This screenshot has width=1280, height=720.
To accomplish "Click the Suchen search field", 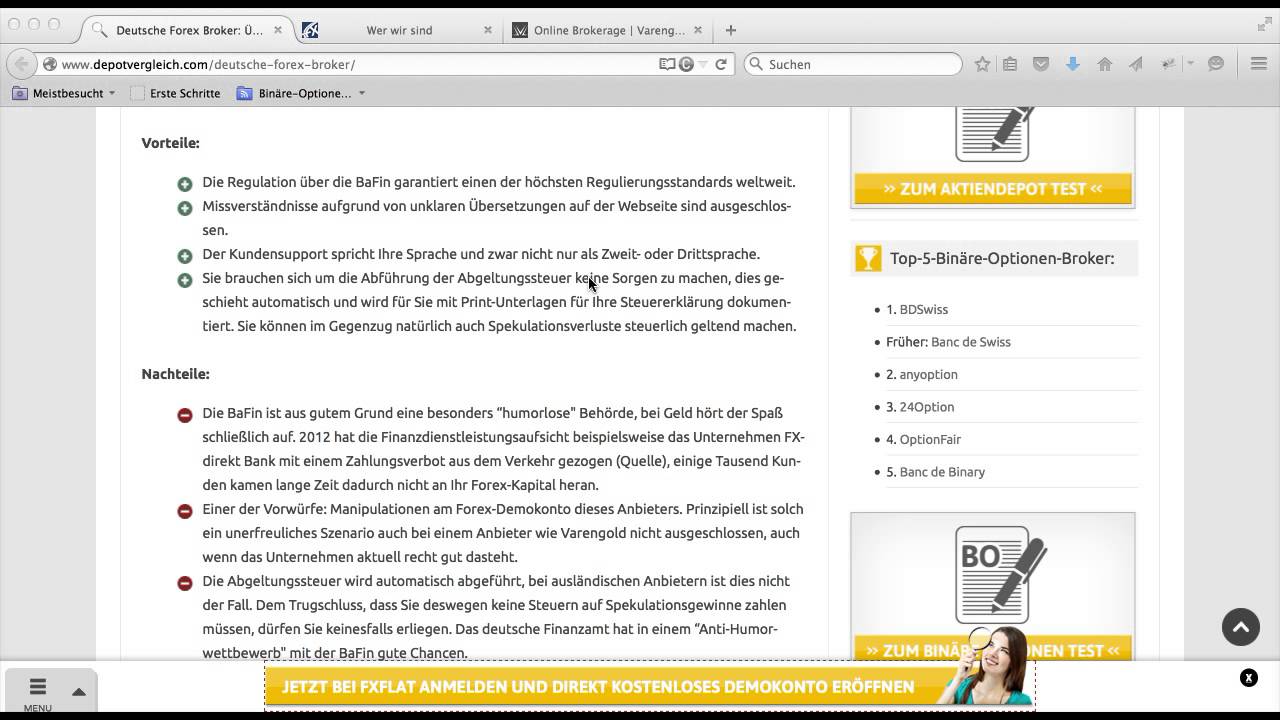I will click(x=853, y=64).
